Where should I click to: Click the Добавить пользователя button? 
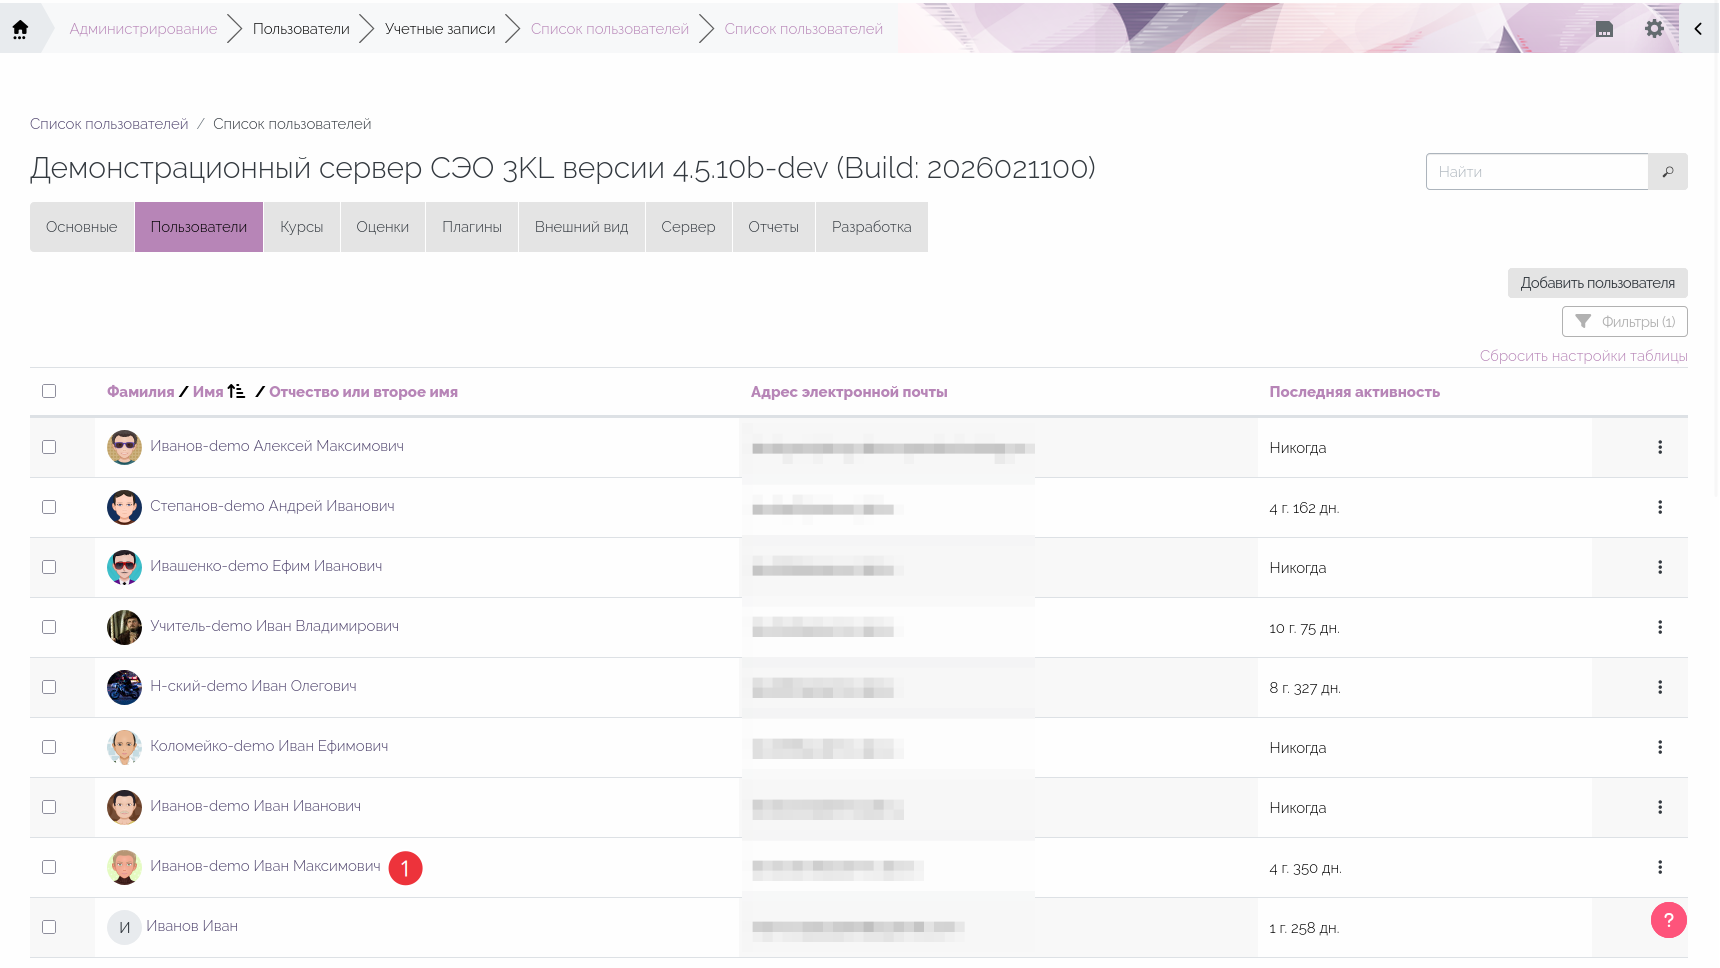[1597, 283]
